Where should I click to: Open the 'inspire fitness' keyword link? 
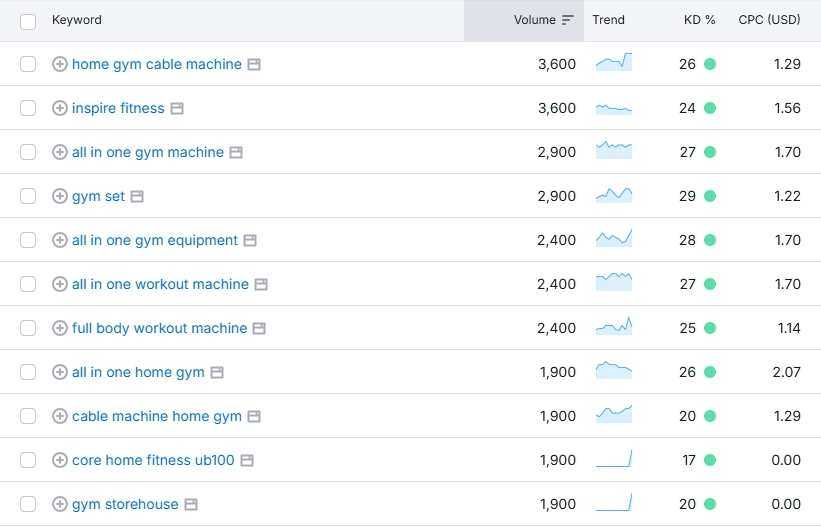(118, 108)
